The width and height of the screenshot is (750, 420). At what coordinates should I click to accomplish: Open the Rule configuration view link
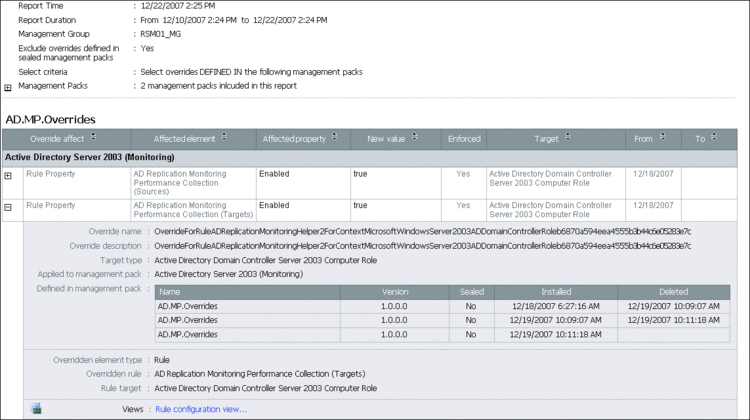click(200, 409)
